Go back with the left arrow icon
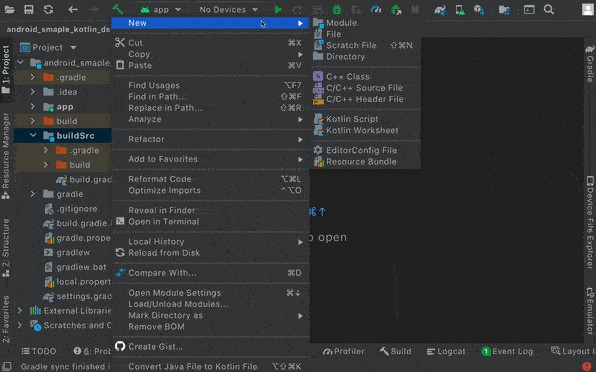The image size is (596, 372). click(x=73, y=9)
